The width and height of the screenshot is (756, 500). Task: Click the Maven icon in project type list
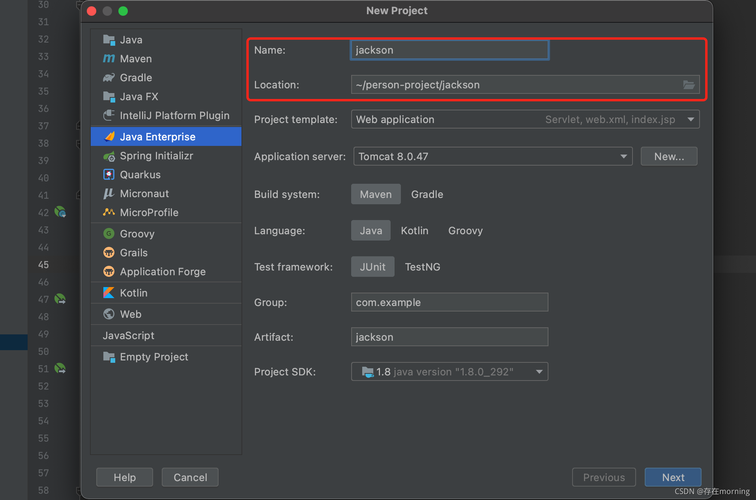point(109,59)
